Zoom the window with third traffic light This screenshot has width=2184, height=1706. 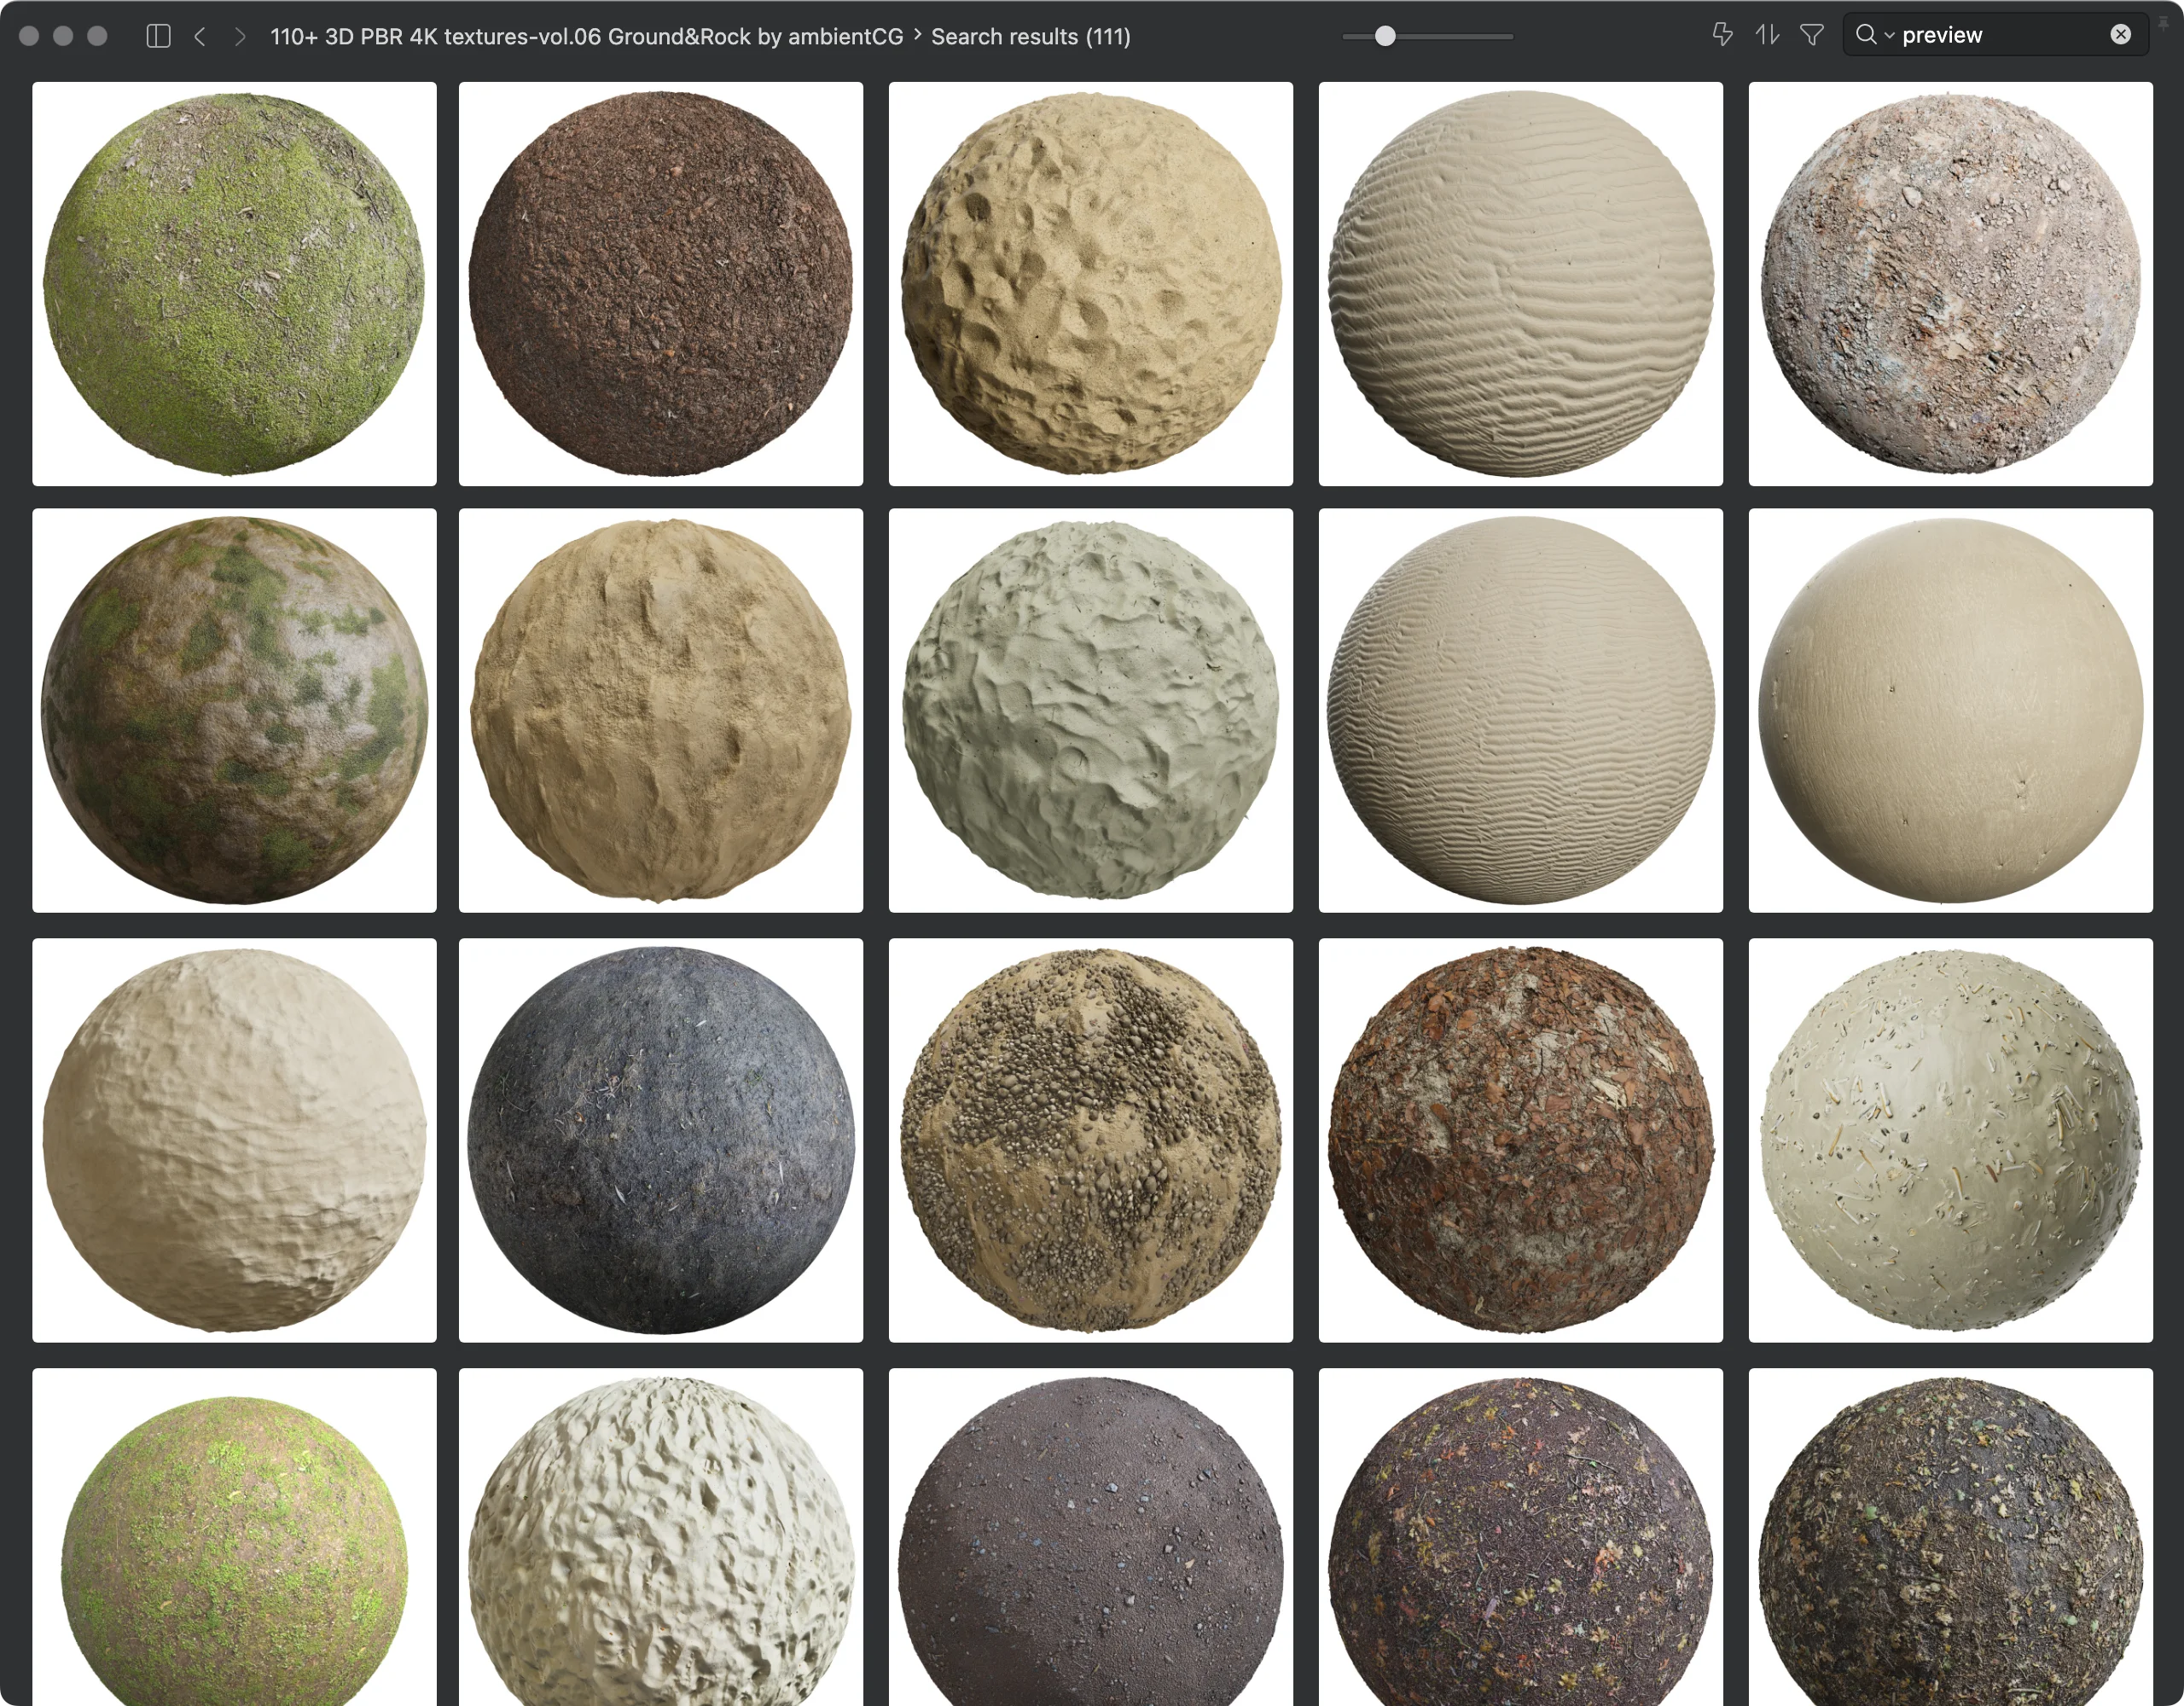(x=97, y=36)
